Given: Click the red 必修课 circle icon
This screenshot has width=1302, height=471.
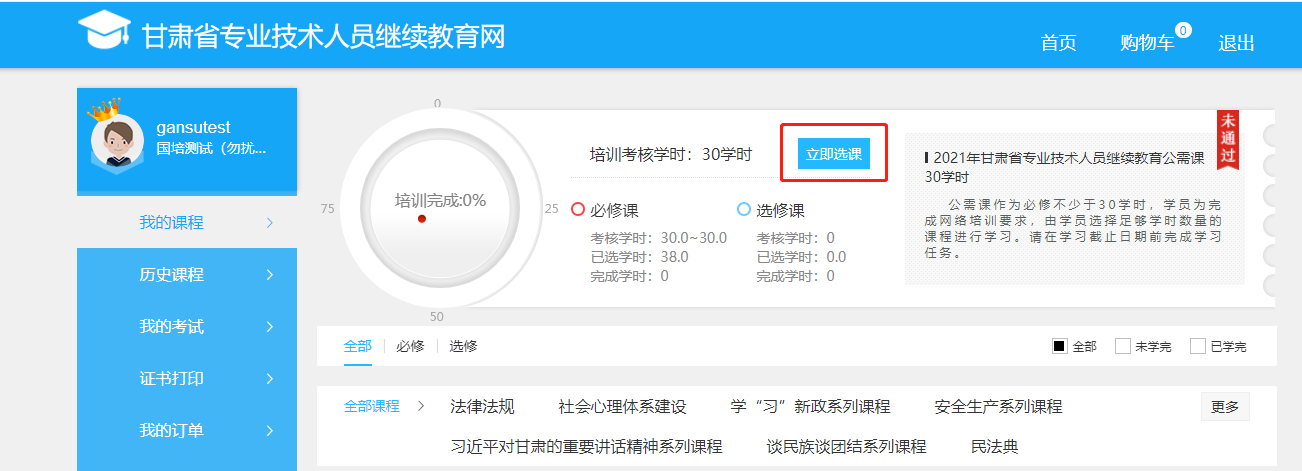Looking at the screenshot, I should click(577, 210).
